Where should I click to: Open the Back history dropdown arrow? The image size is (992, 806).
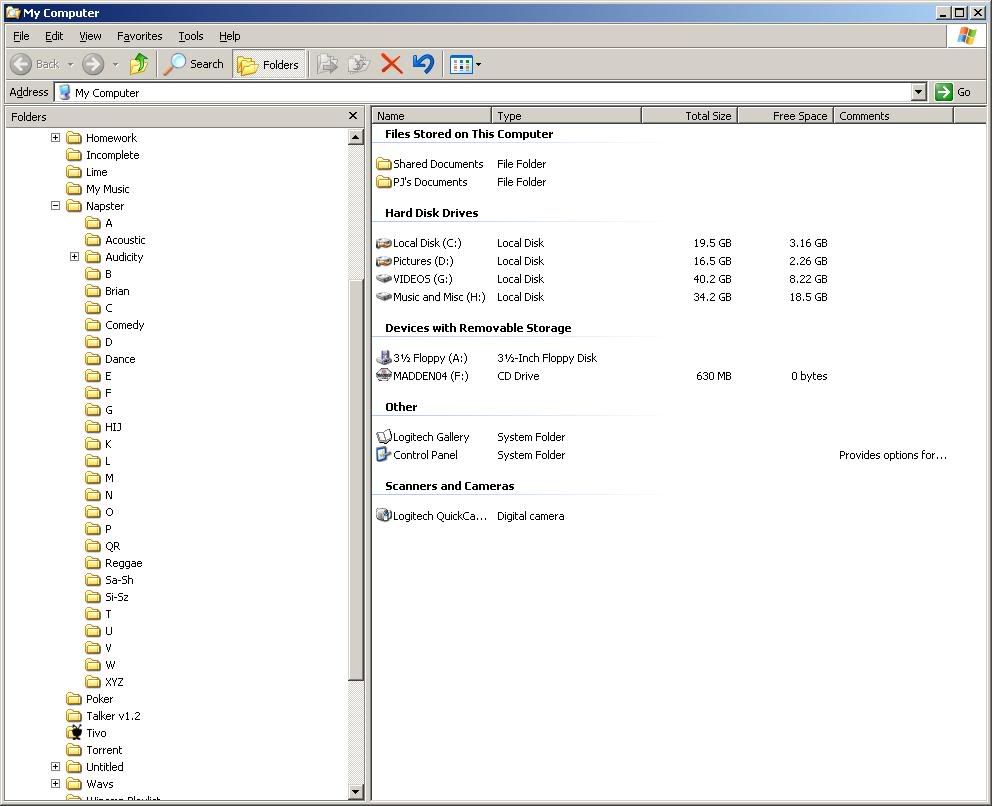point(70,65)
